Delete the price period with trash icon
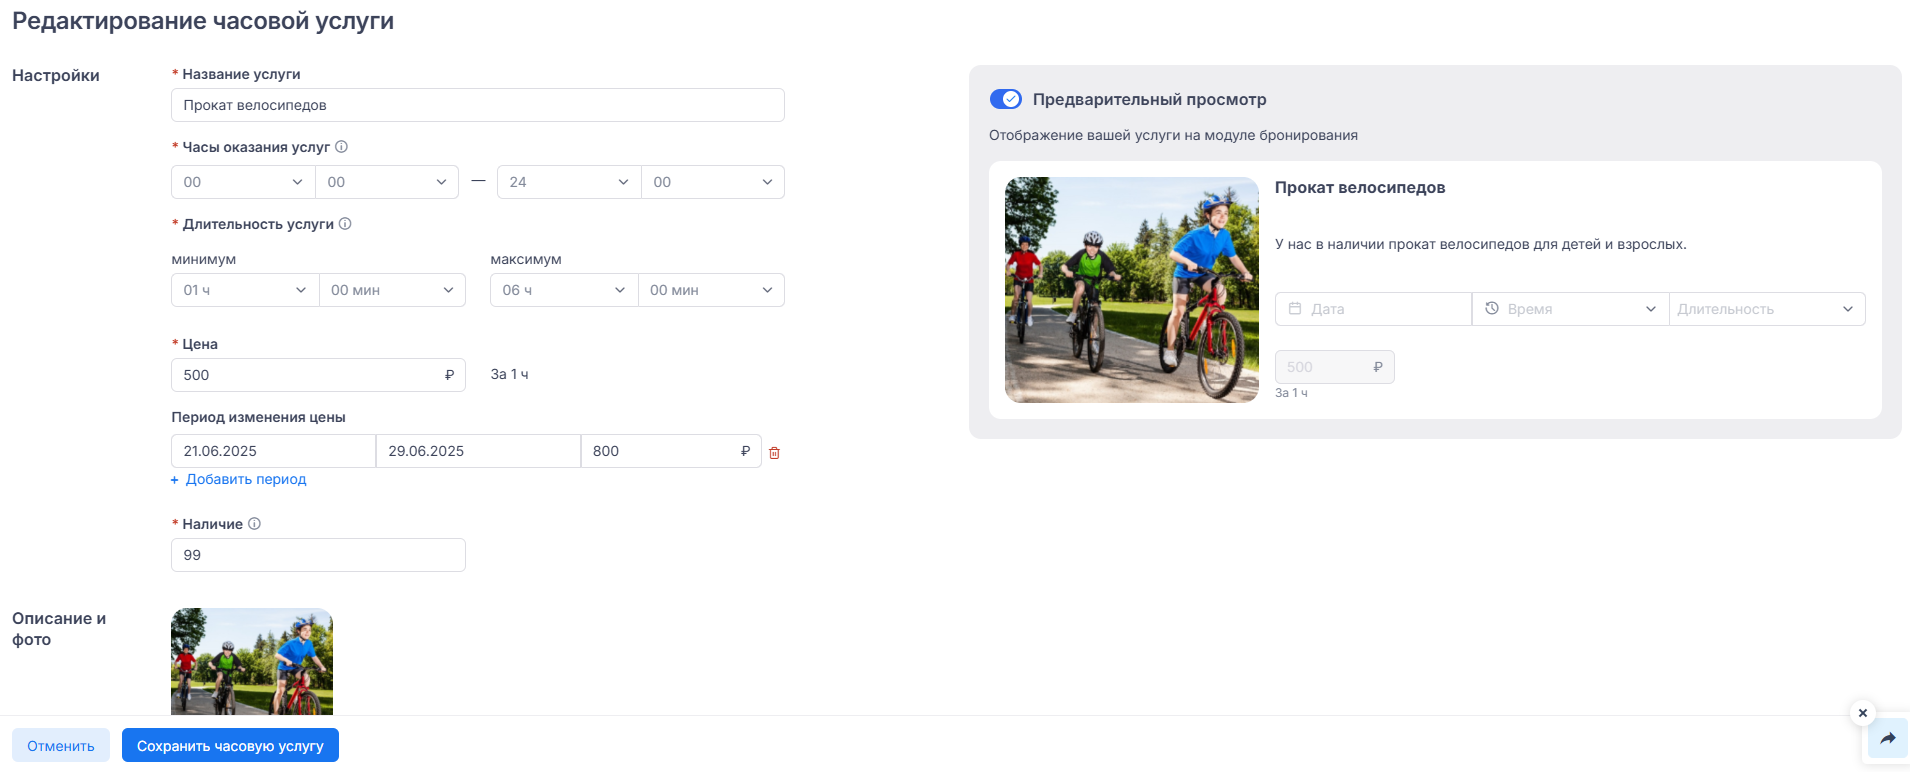Screen dimensions: 1910x772 pos(774,453)
